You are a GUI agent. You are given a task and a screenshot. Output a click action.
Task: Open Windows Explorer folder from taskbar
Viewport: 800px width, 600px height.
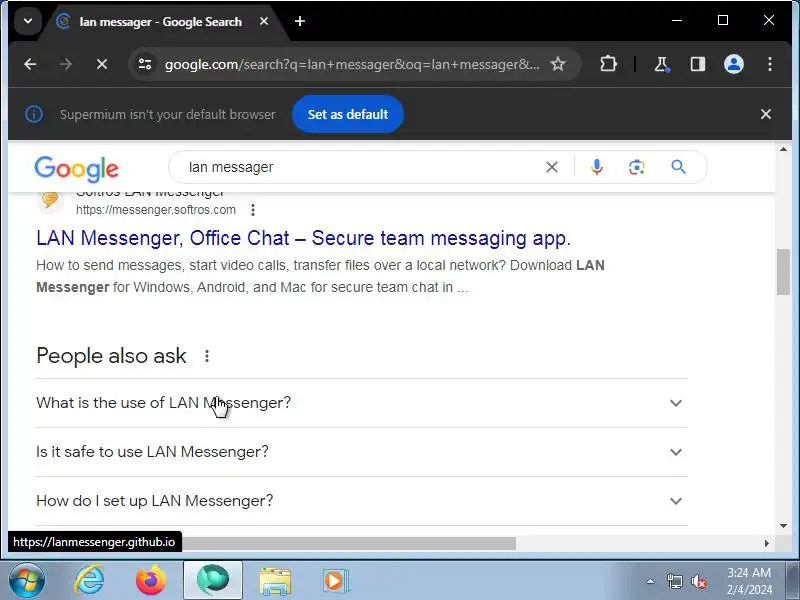point(275,581)
